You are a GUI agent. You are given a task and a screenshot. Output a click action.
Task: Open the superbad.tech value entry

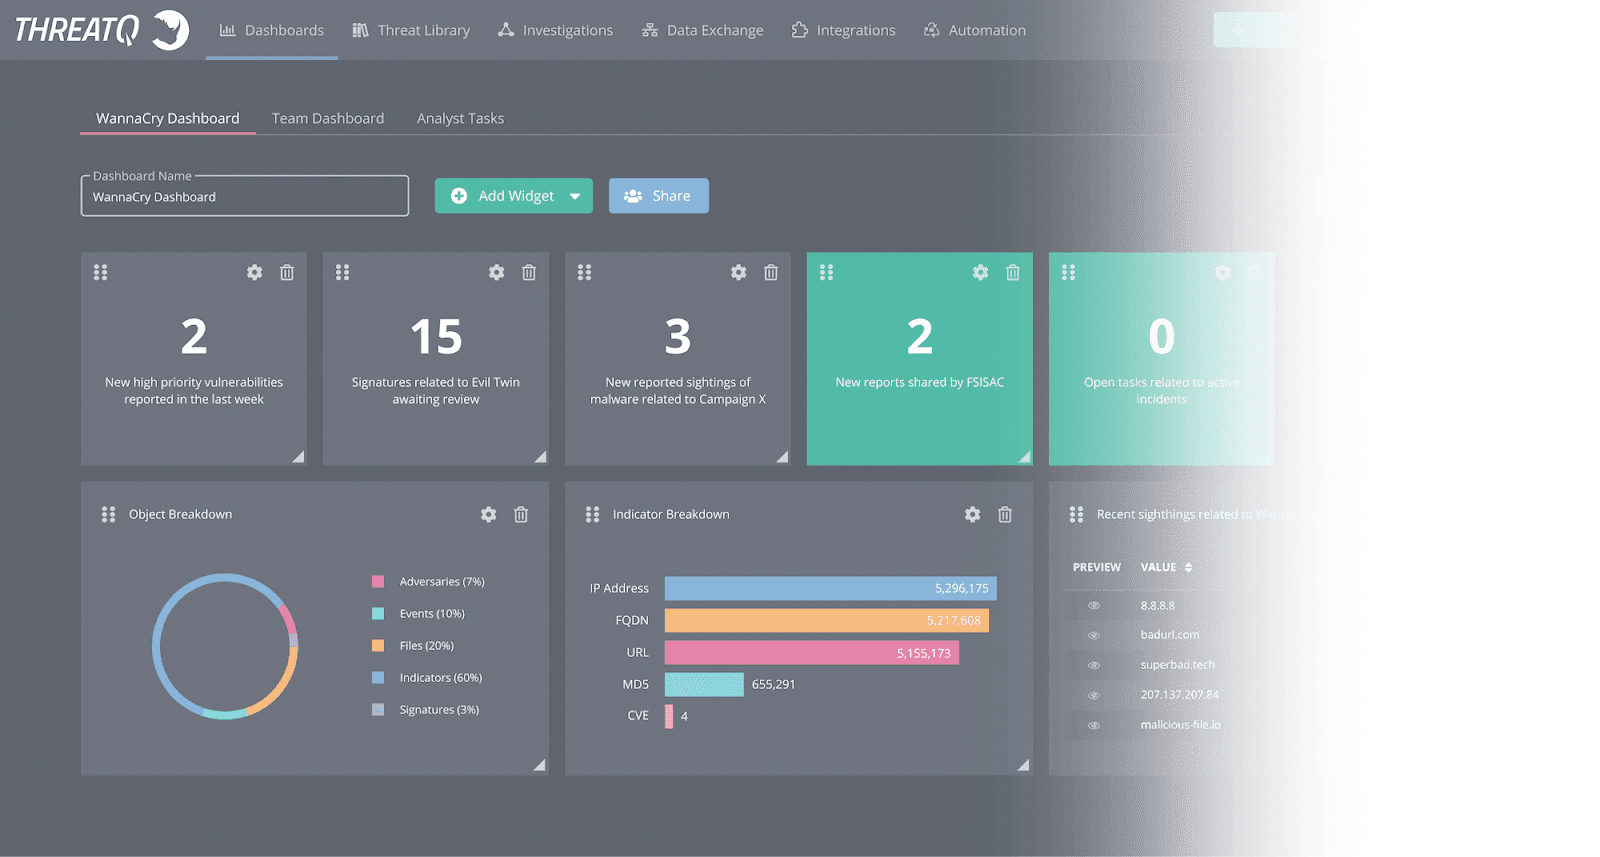tap(1178, 665)
